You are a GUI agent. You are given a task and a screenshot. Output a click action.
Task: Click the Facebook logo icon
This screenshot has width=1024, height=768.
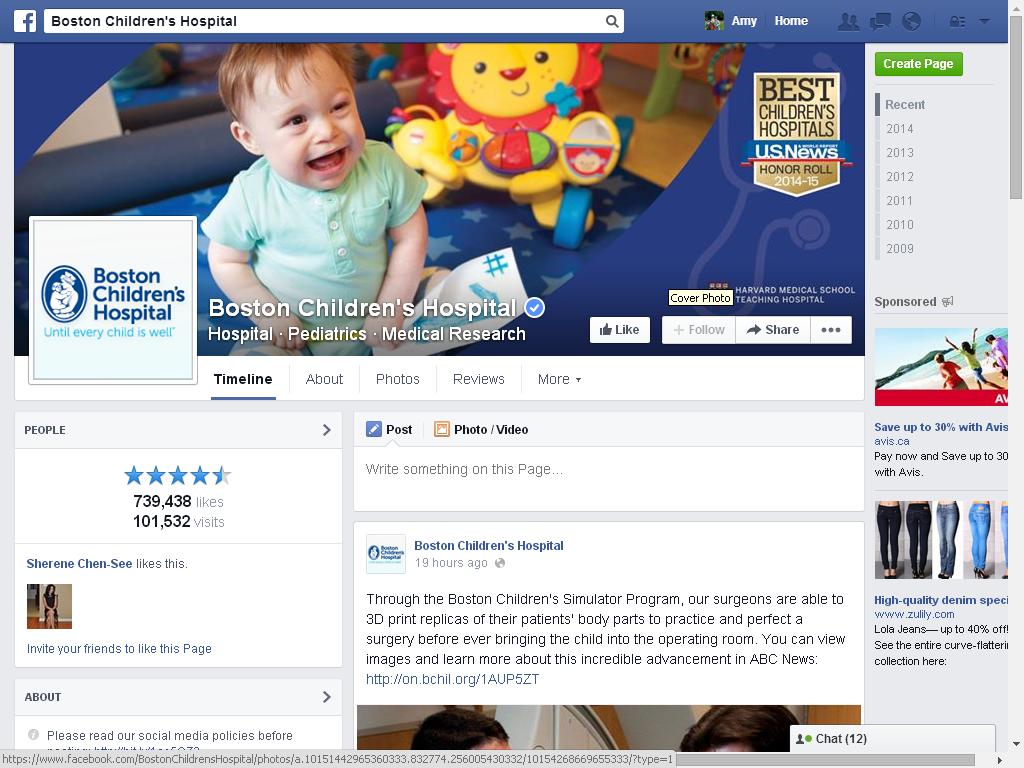point(25,21)
